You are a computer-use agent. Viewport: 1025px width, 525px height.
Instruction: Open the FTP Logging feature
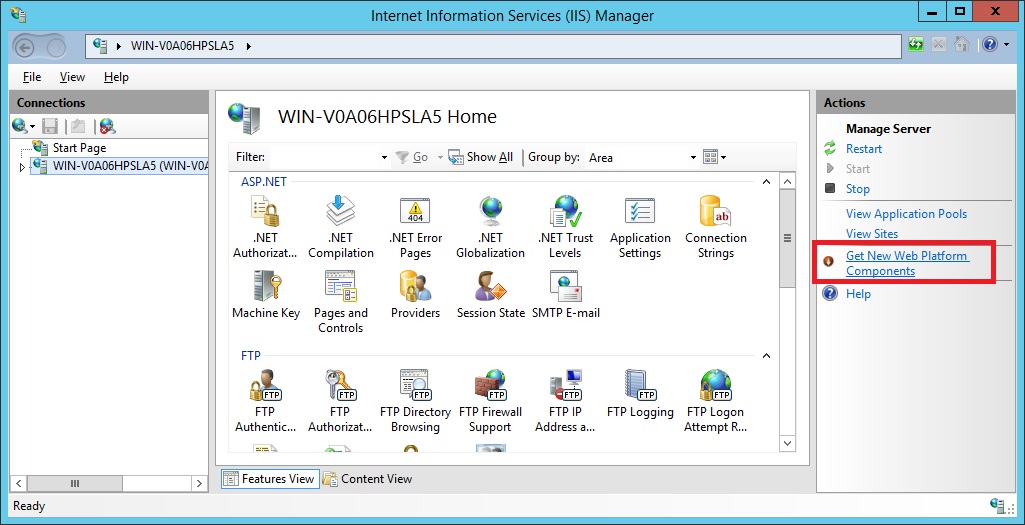pos(640,394)
